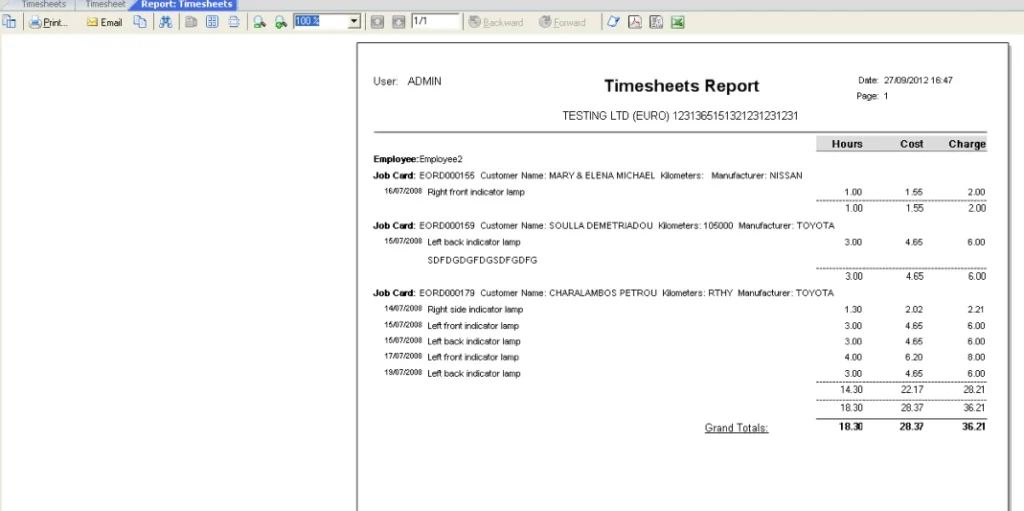Click the report date 27/09/2012 16:47
1024x511 pixels.
(918, 80)
